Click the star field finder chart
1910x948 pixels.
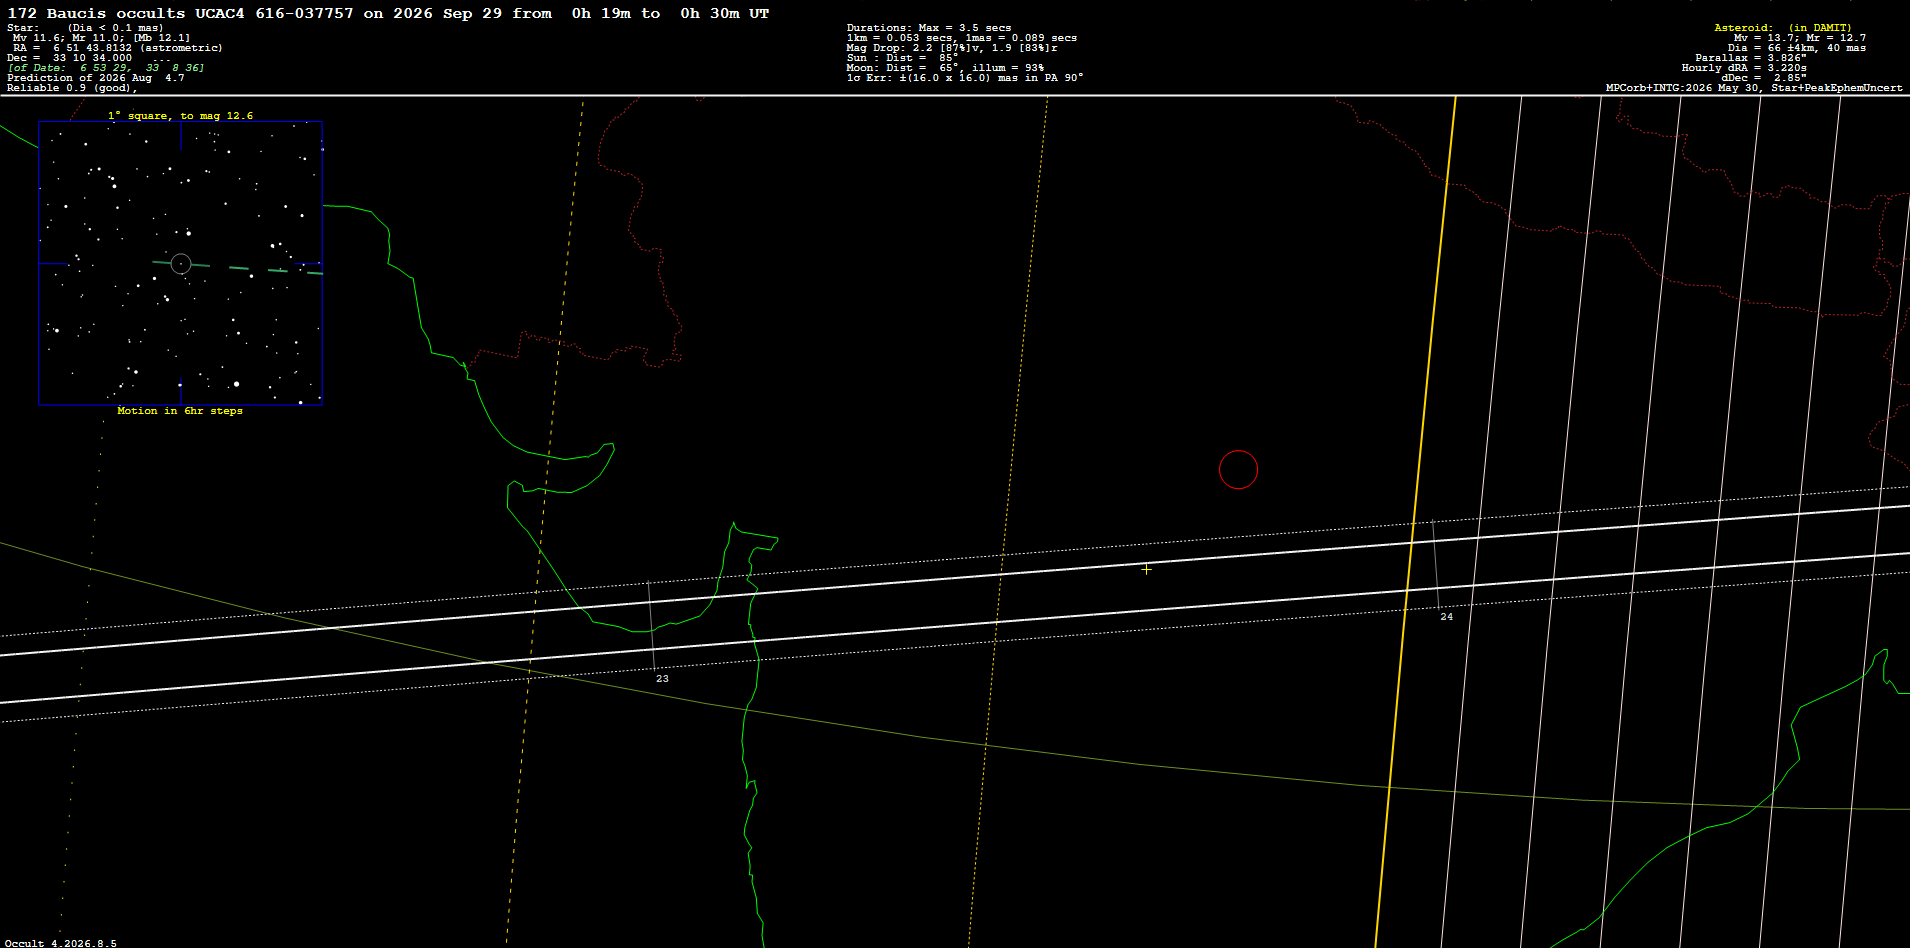181,264
